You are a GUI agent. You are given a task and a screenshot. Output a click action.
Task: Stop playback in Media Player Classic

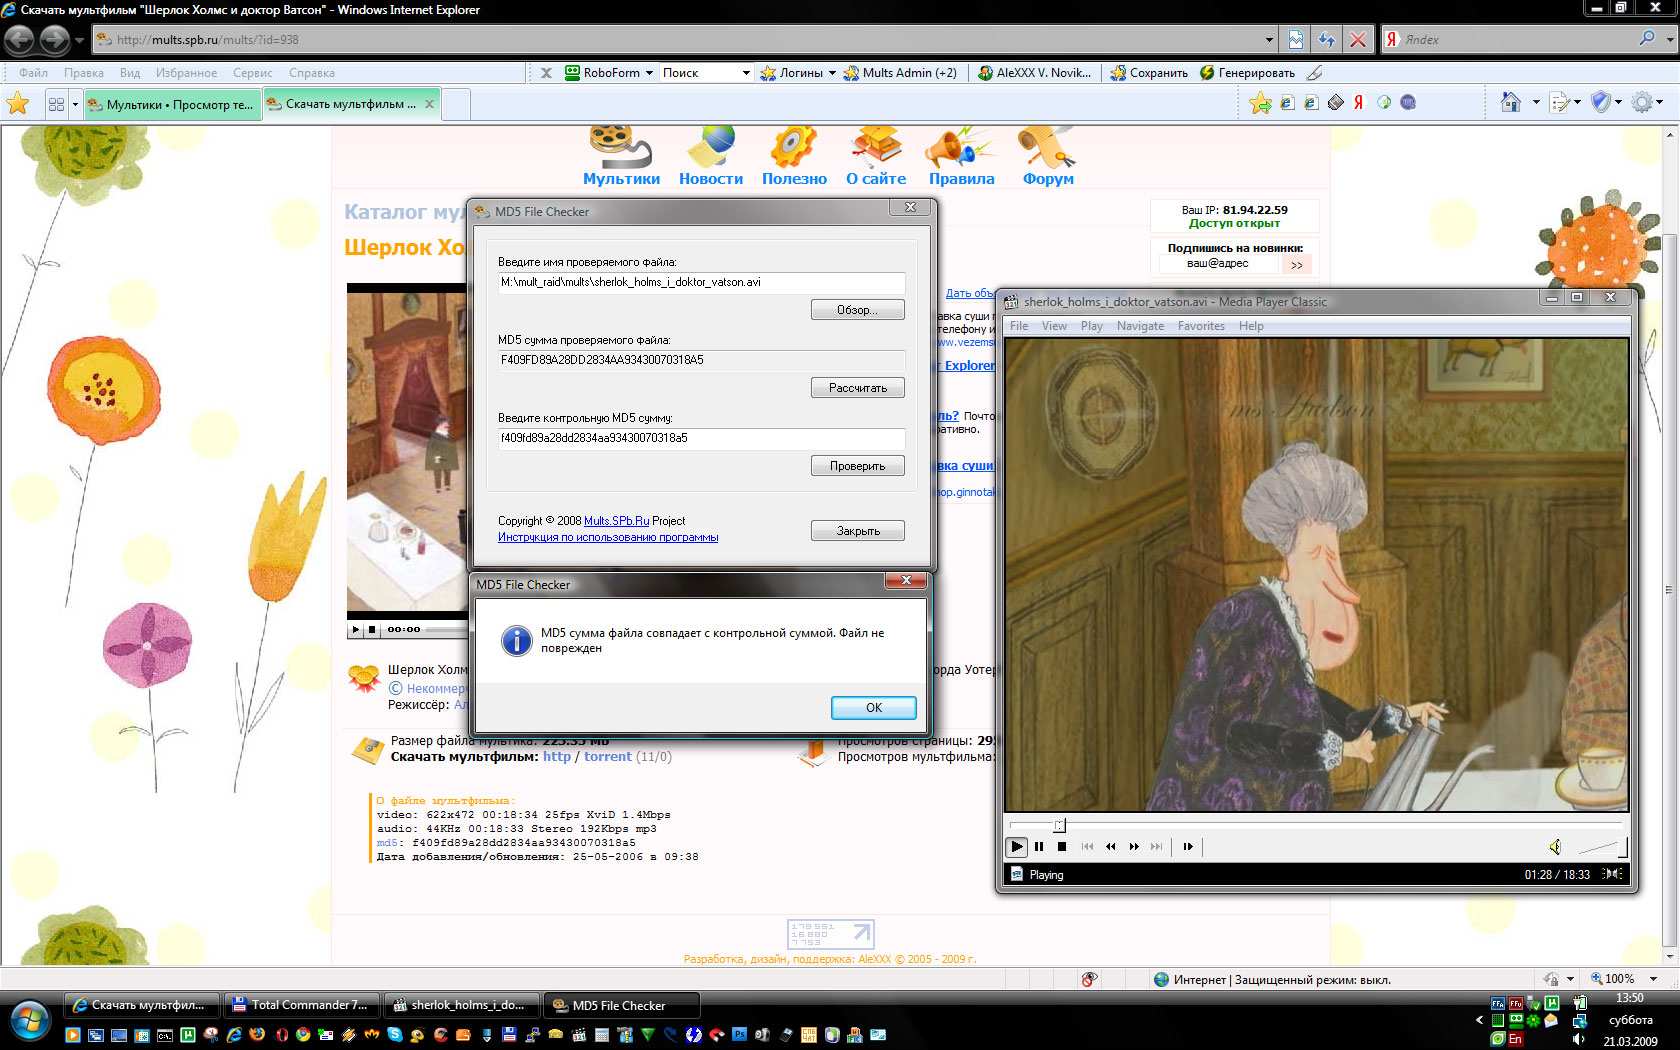pos(1062,847)
